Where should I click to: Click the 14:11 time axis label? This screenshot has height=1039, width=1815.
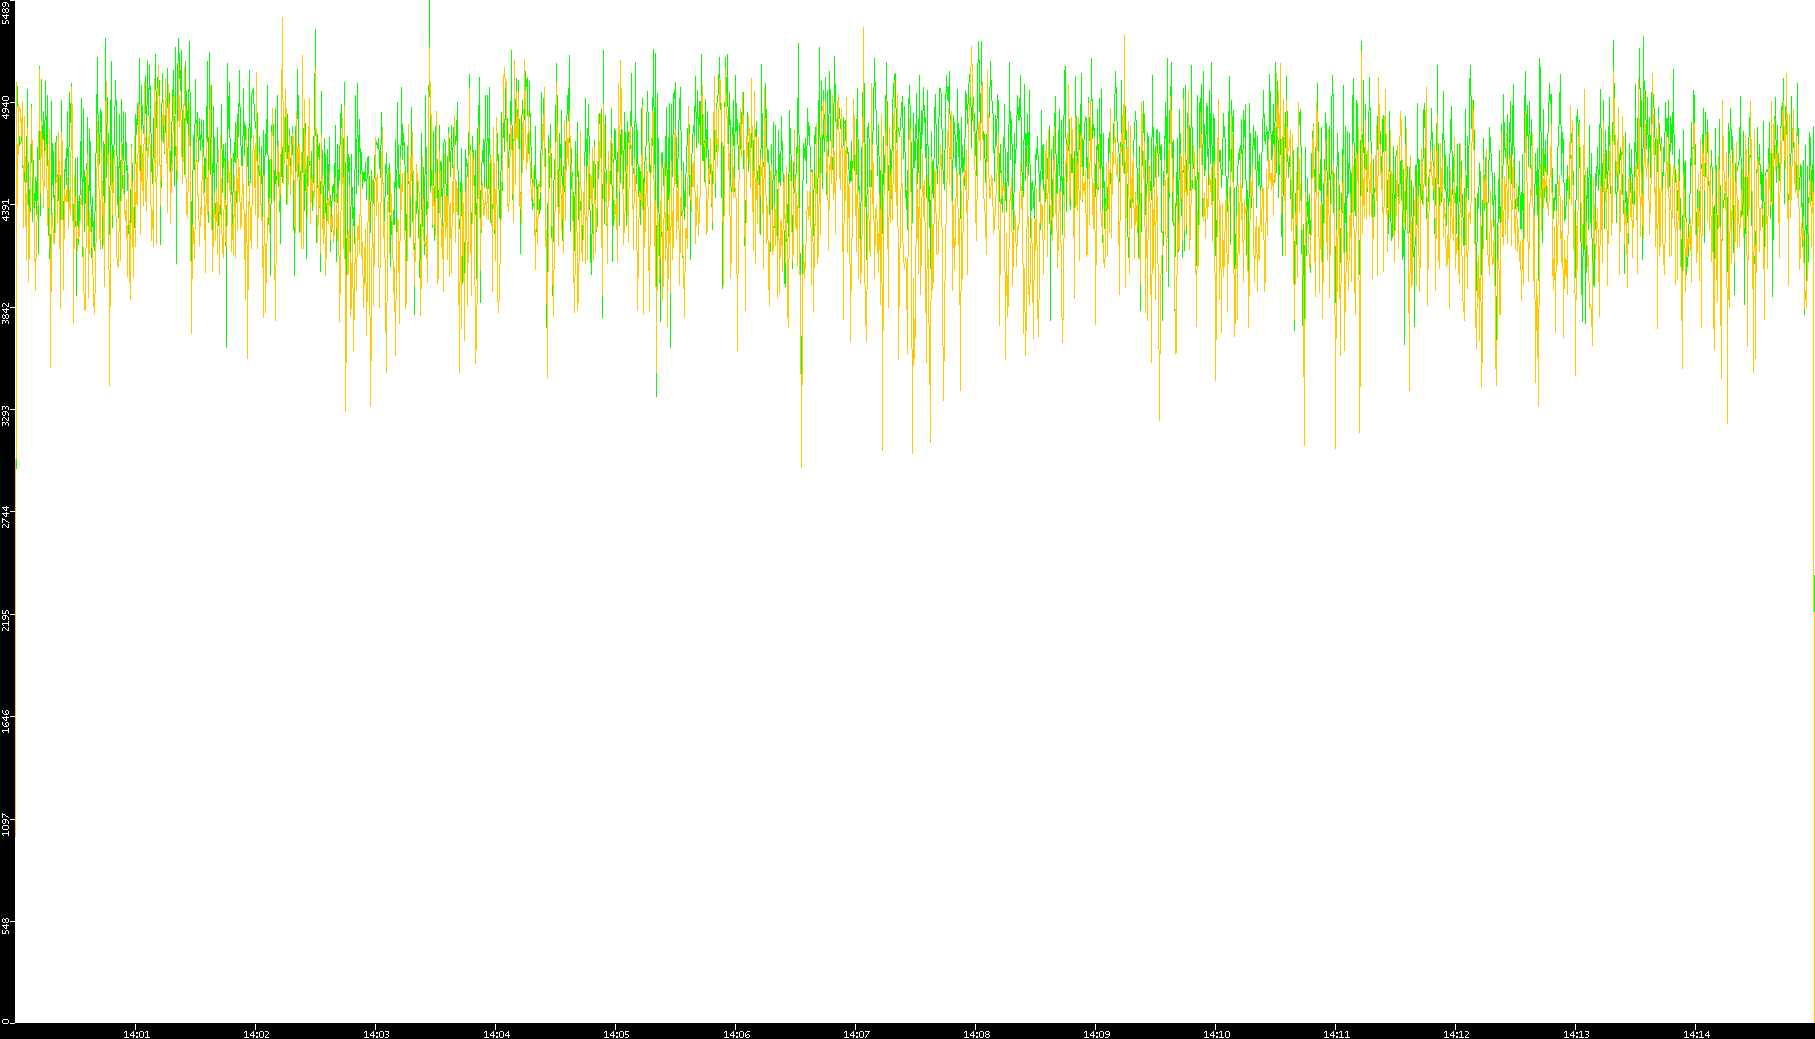click(1336, 1034)
